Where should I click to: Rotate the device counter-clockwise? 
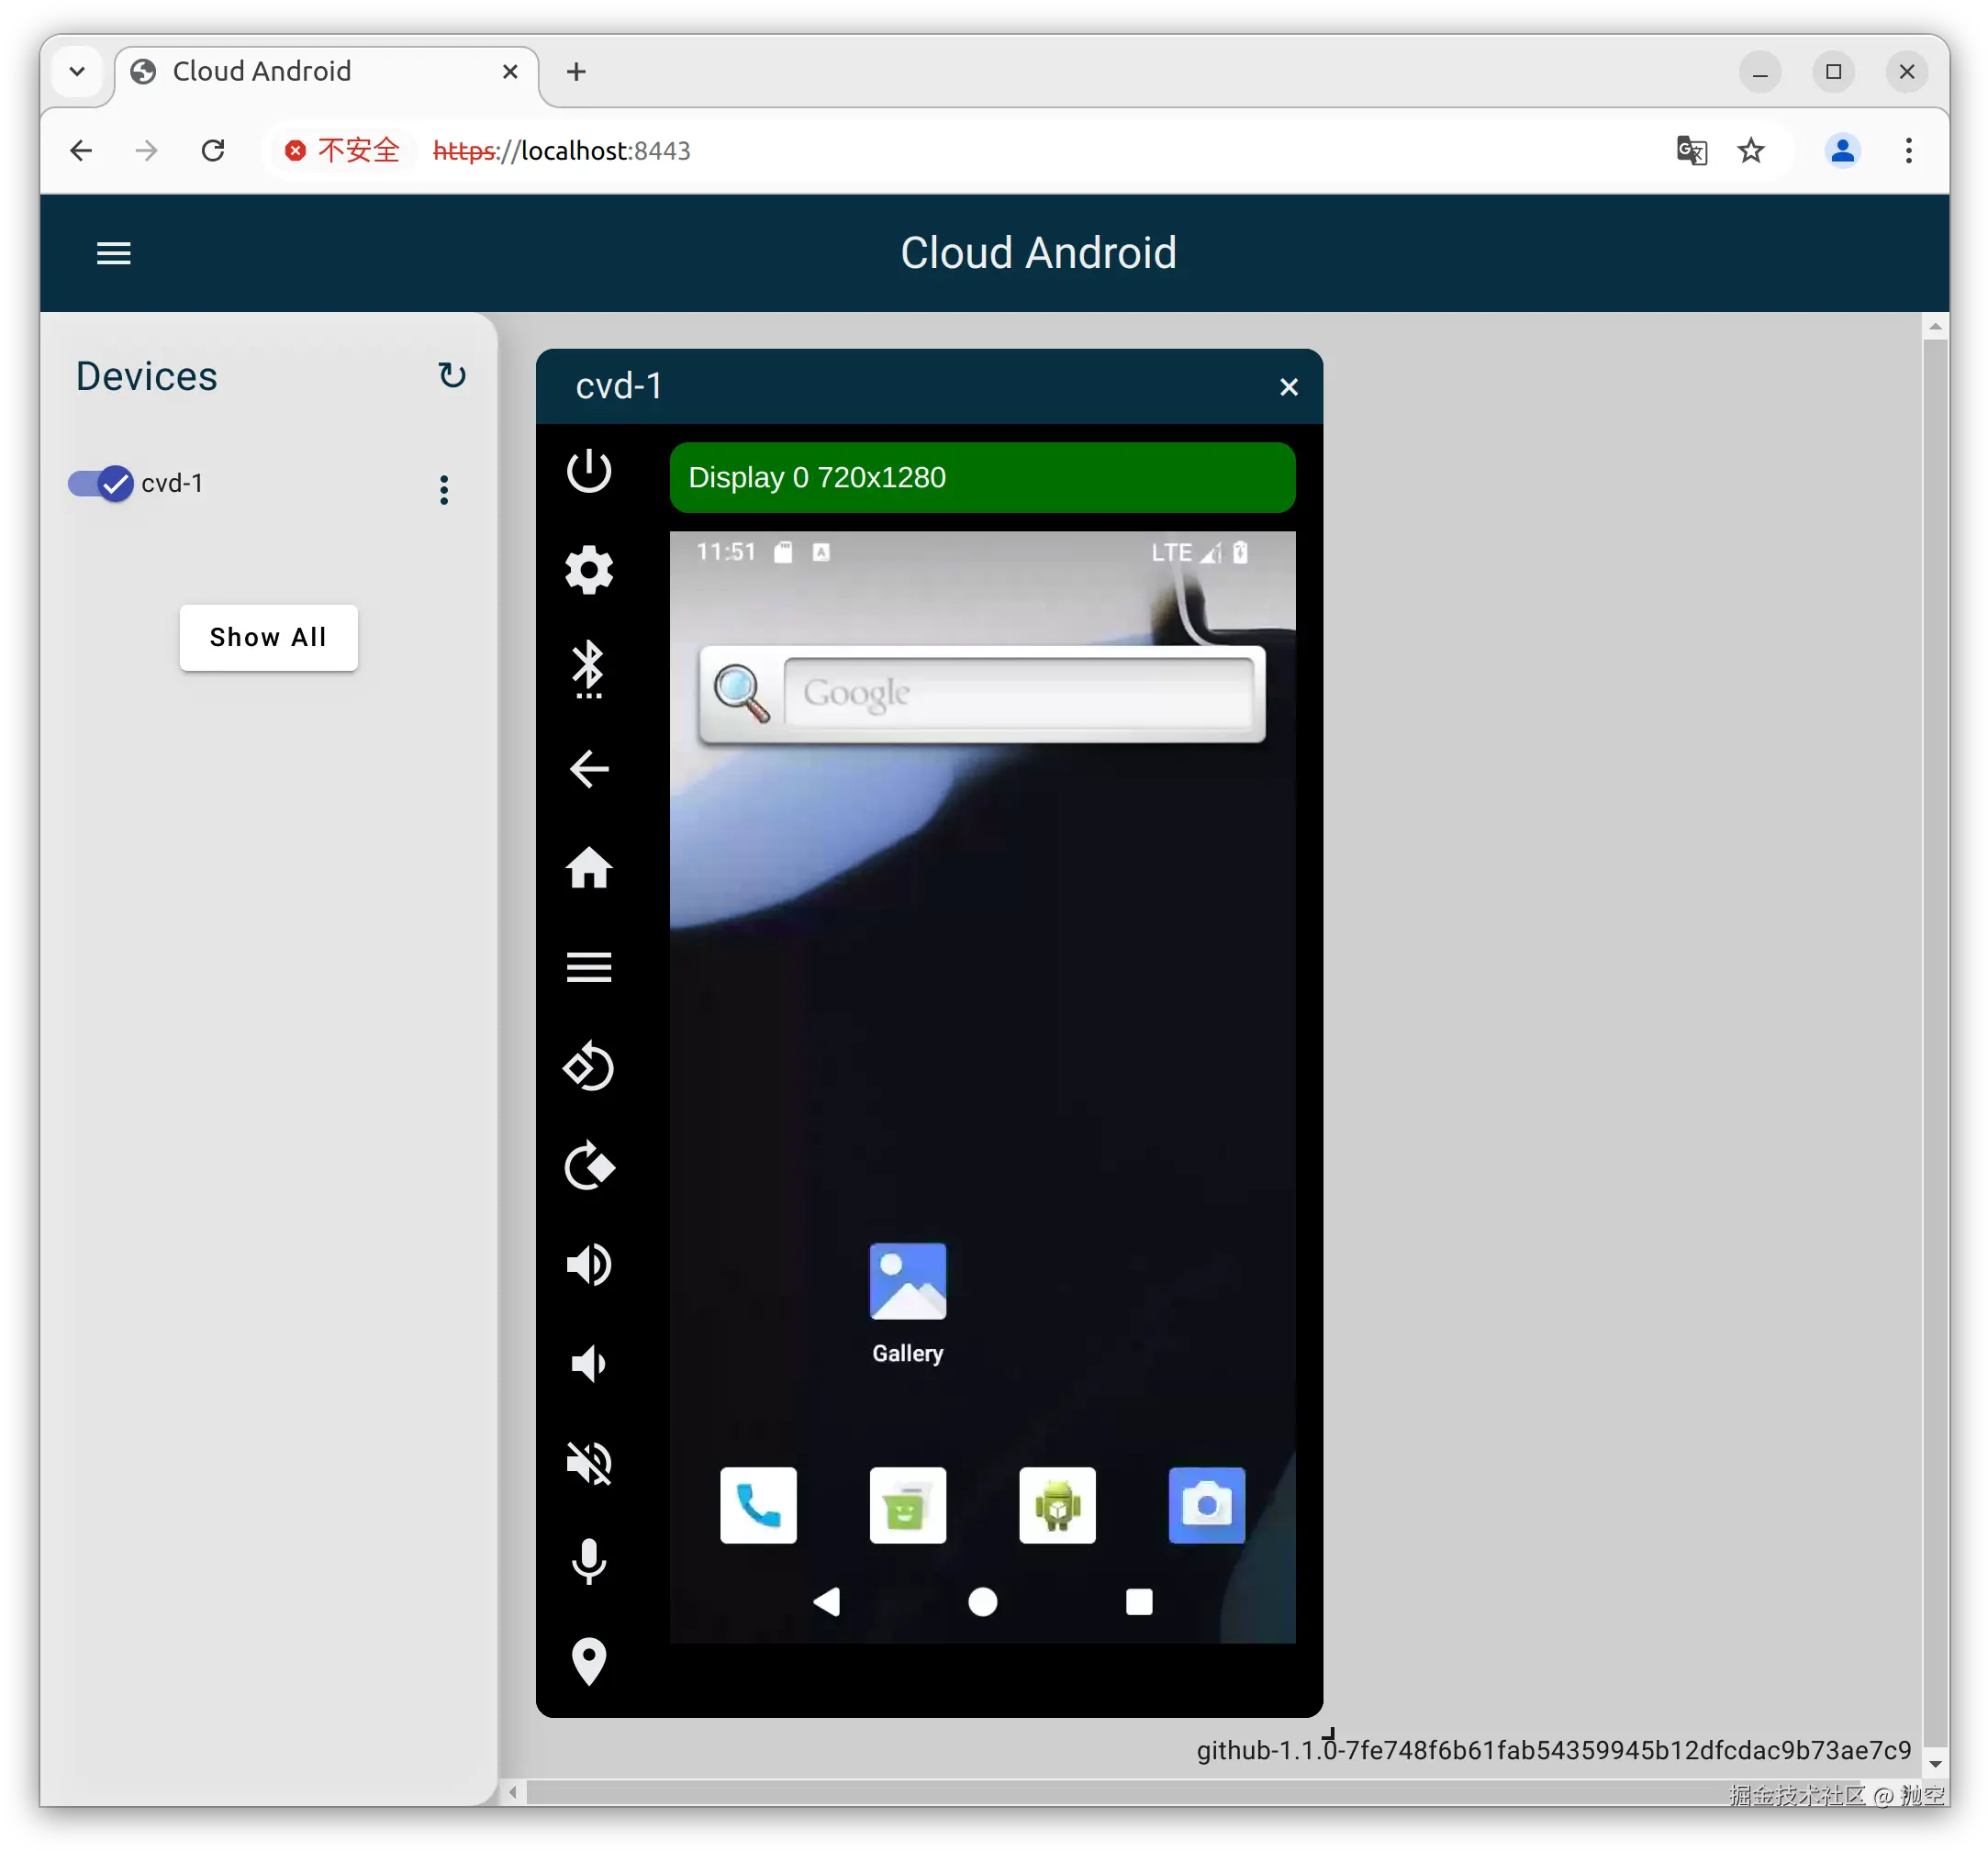coord(589,1066)
